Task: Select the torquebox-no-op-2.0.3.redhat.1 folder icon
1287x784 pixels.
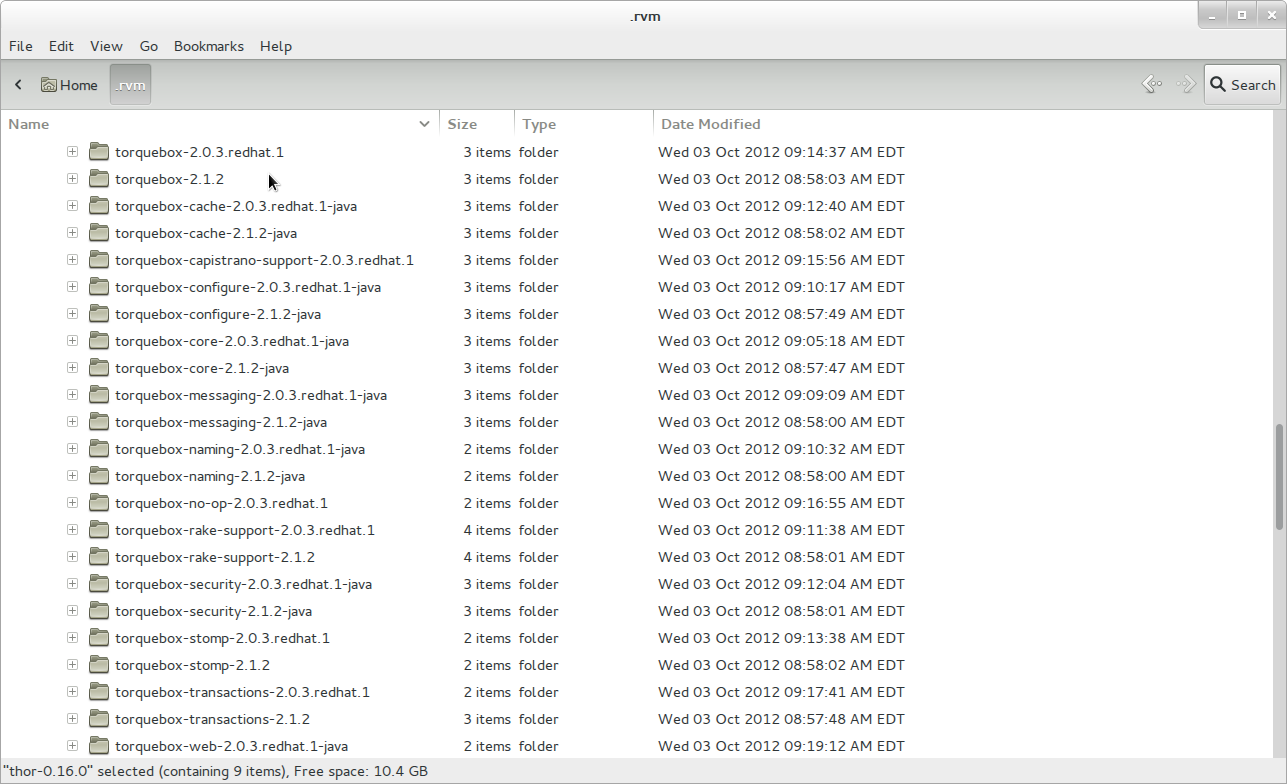Action: tap(98, 503)
